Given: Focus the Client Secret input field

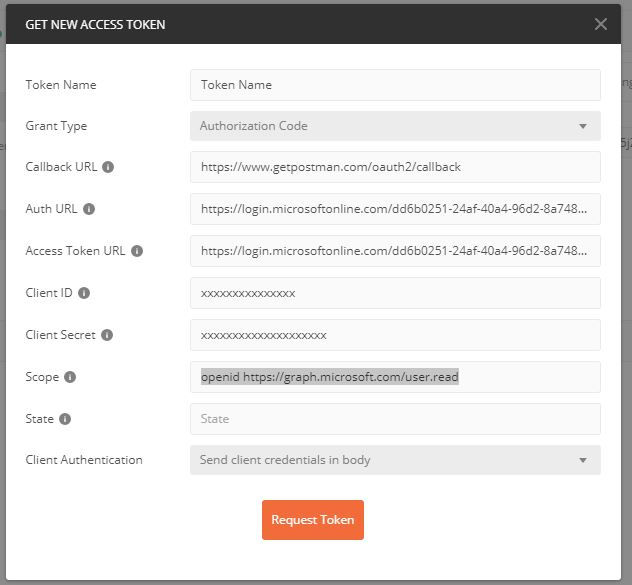Looking at the screenshot, I should 395,335.
